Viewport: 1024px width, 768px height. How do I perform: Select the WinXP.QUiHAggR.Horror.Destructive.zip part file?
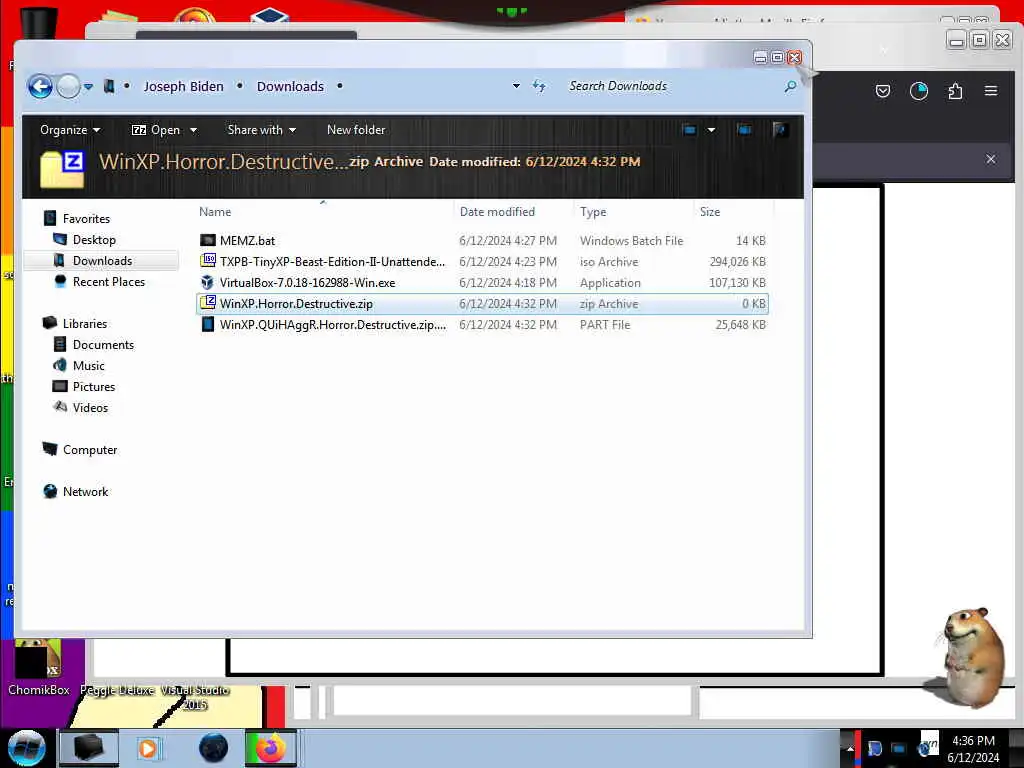click(482, 325)
